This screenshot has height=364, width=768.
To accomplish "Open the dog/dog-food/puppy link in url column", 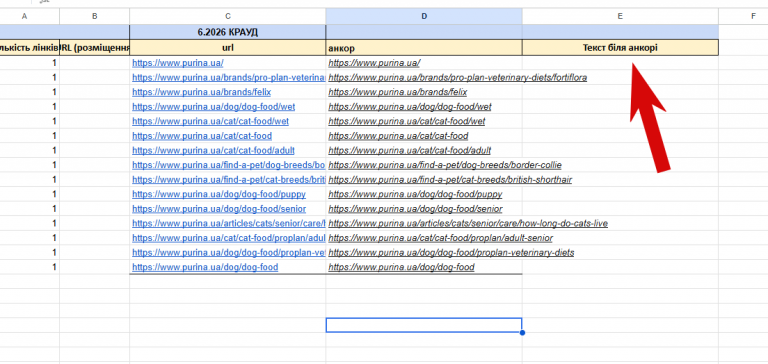I will tap(219, 194).
